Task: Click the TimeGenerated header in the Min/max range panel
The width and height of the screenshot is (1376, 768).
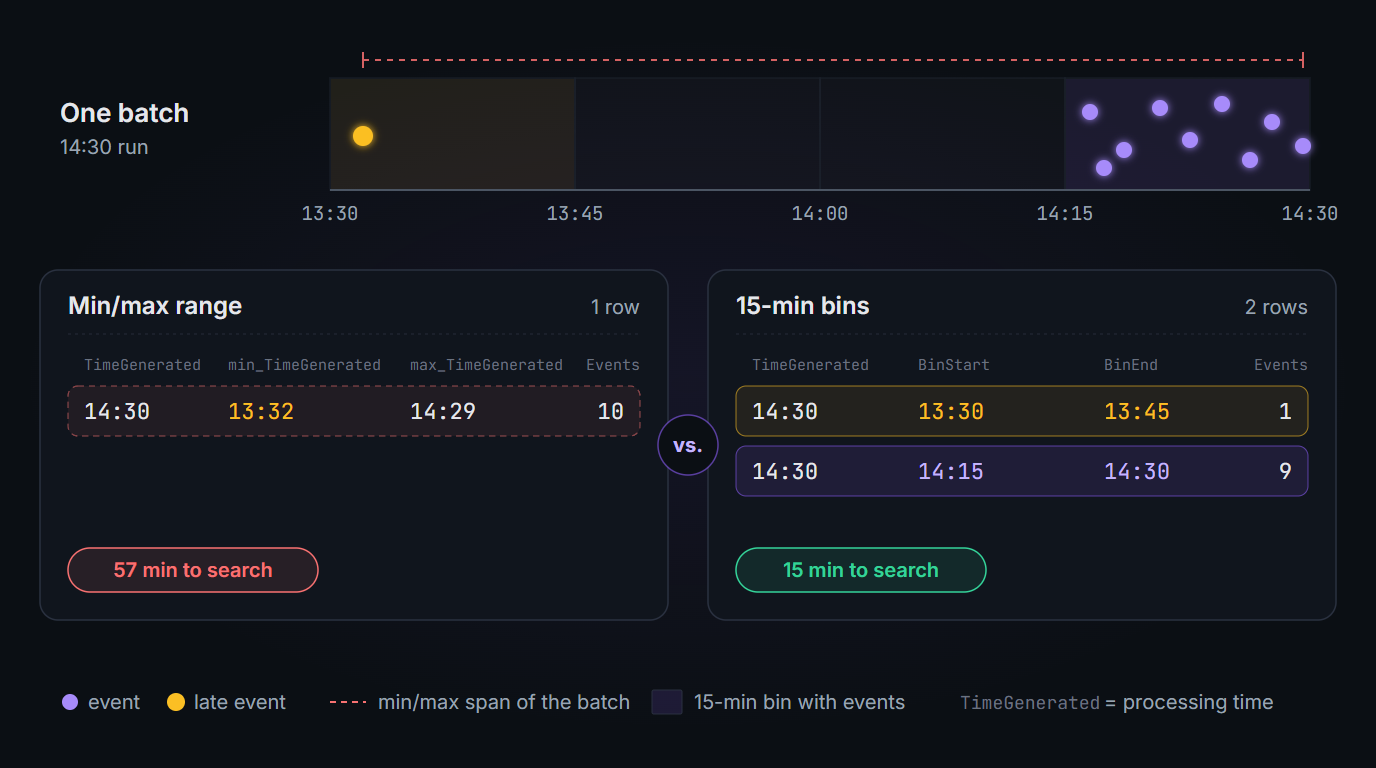Action: coord(142,365)
